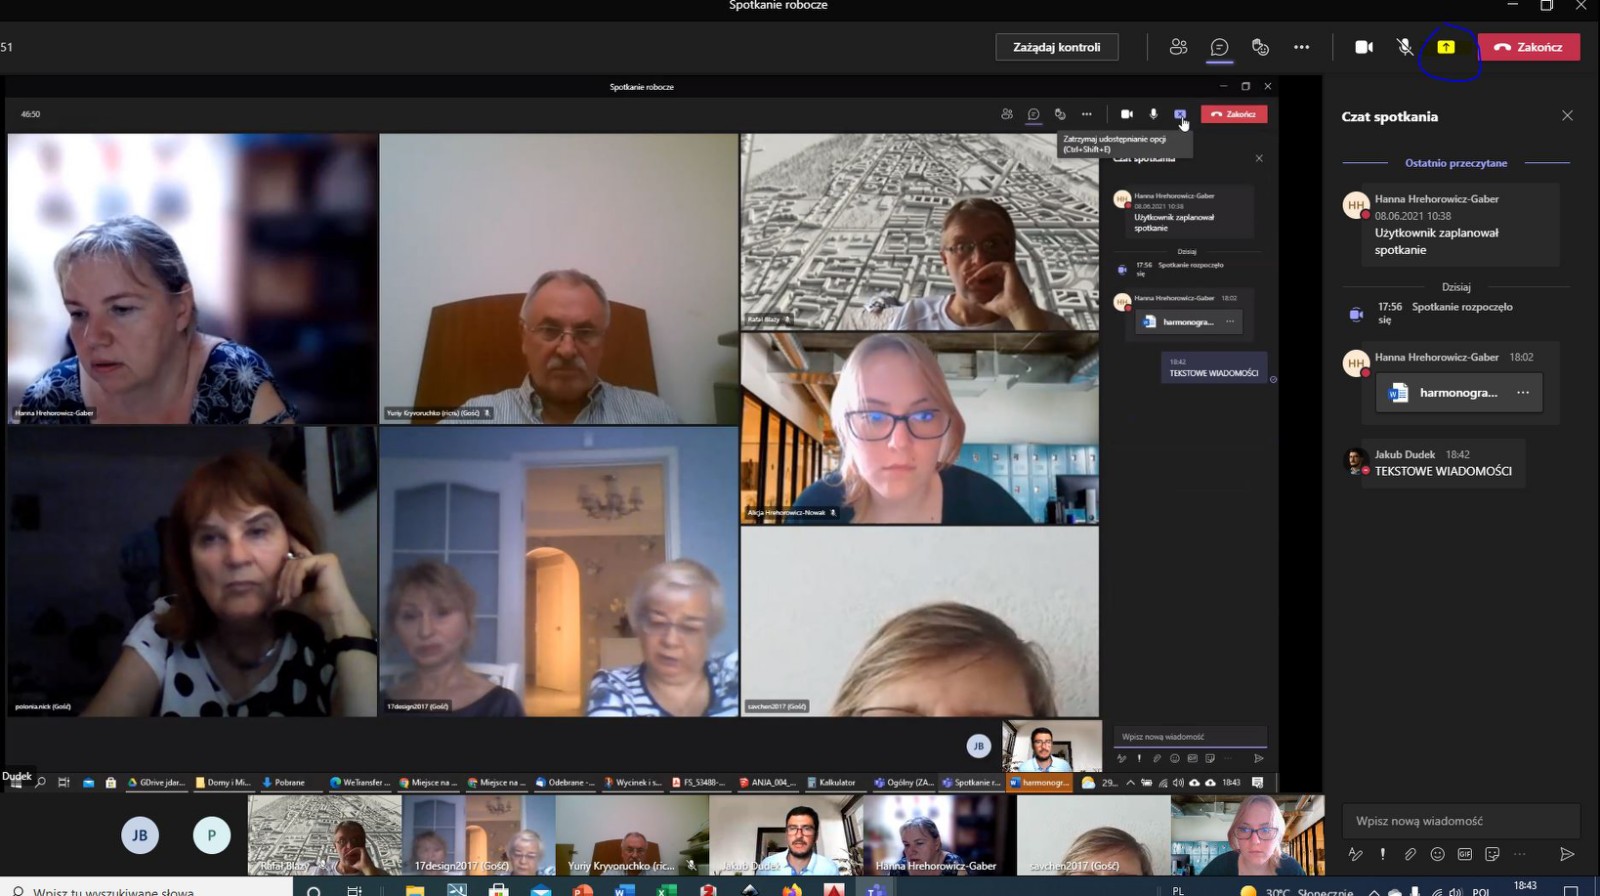Open the emoji picker in chat
The width and height of the screenshot is (1600, 896).
[x=1437, y=854]
